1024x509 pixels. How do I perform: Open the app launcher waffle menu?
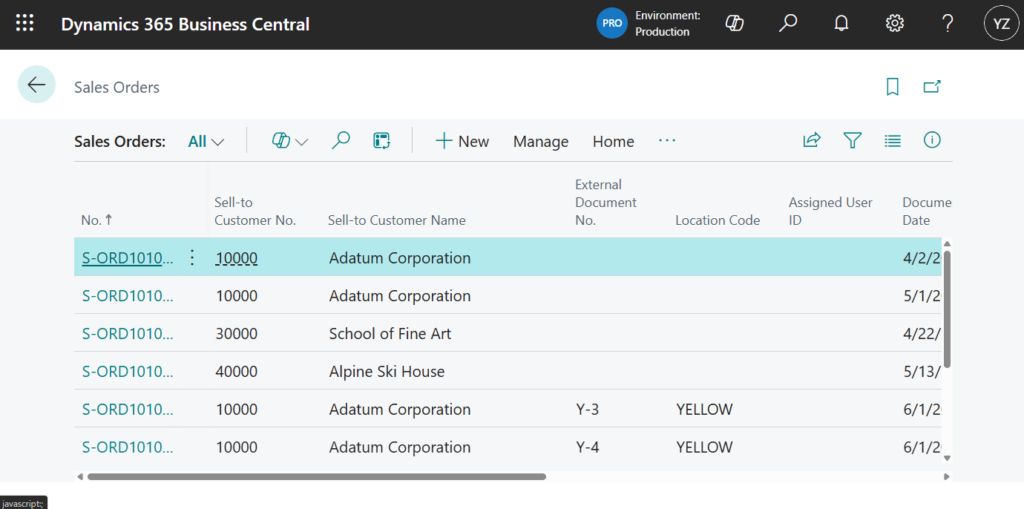coord(25,24)
